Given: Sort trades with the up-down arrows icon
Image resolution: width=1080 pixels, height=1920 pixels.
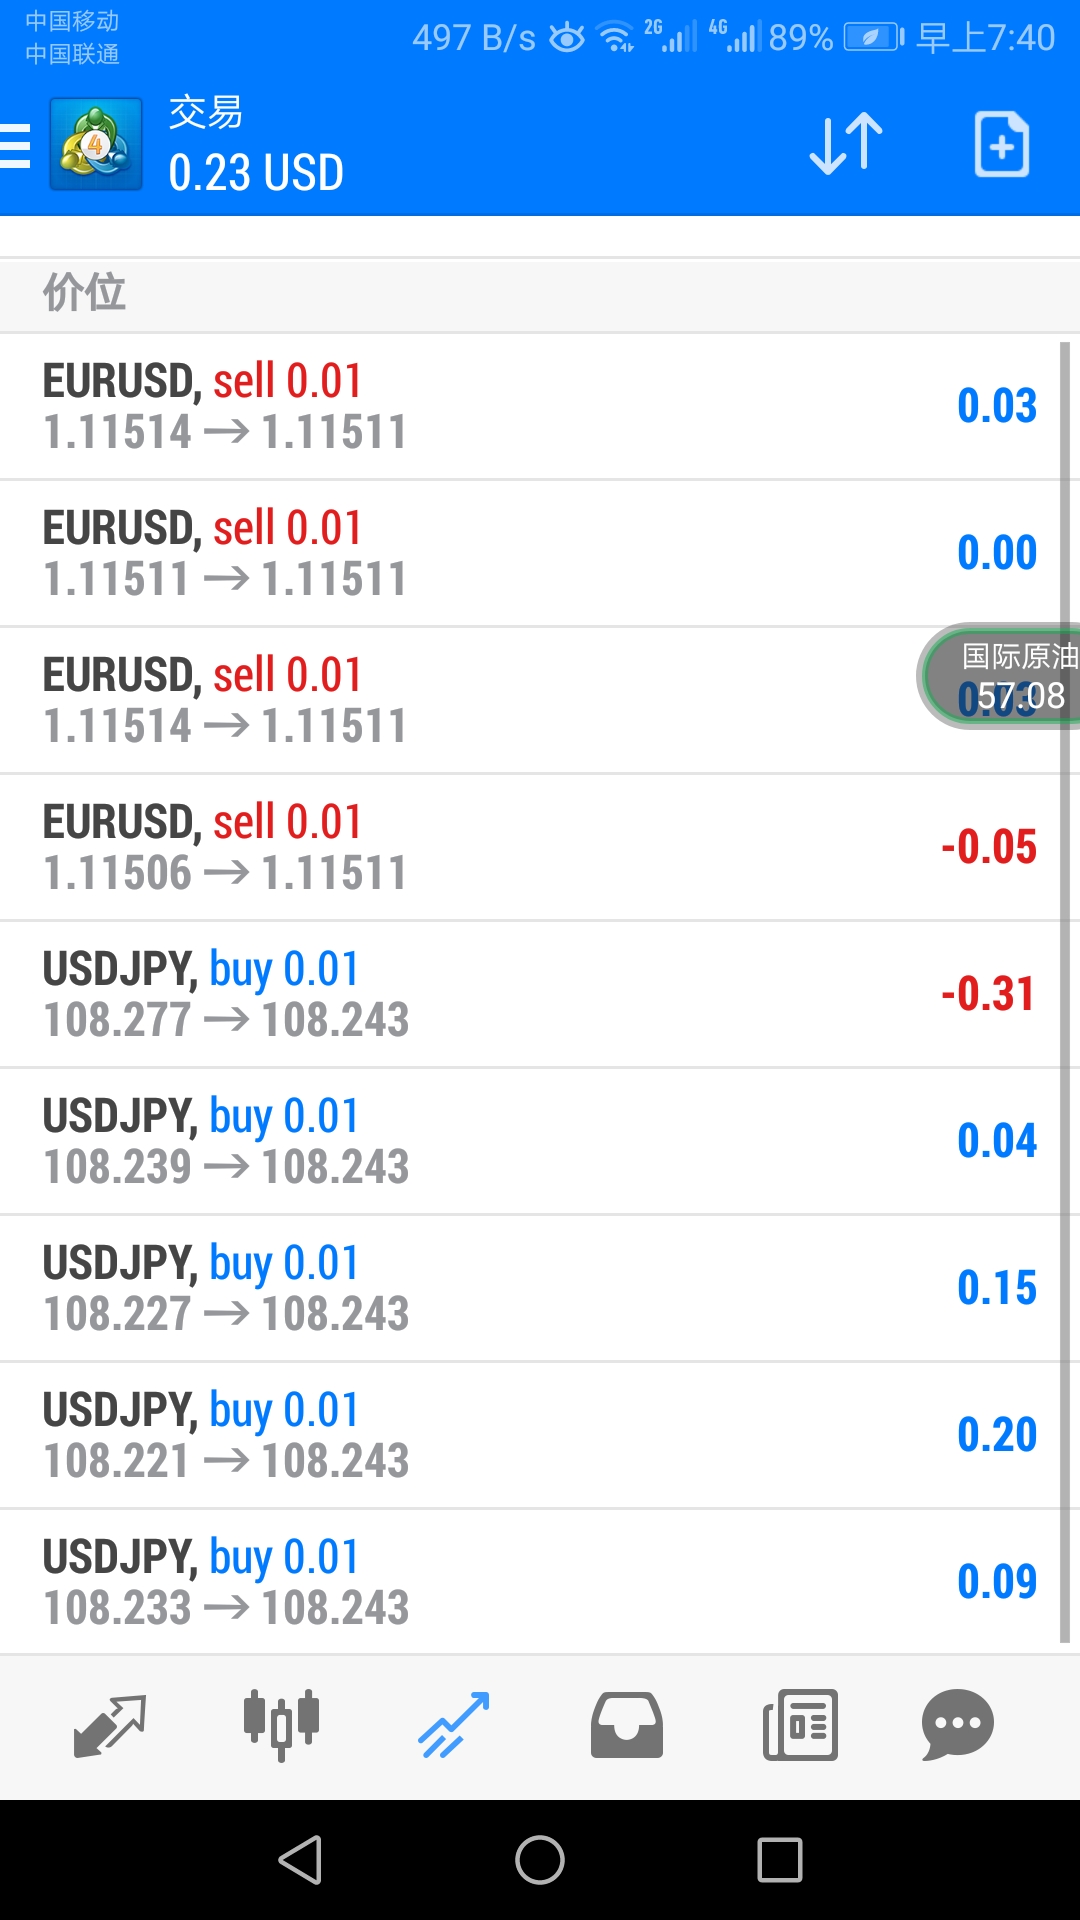Looking at the screenshot, I should pos(846,144).
